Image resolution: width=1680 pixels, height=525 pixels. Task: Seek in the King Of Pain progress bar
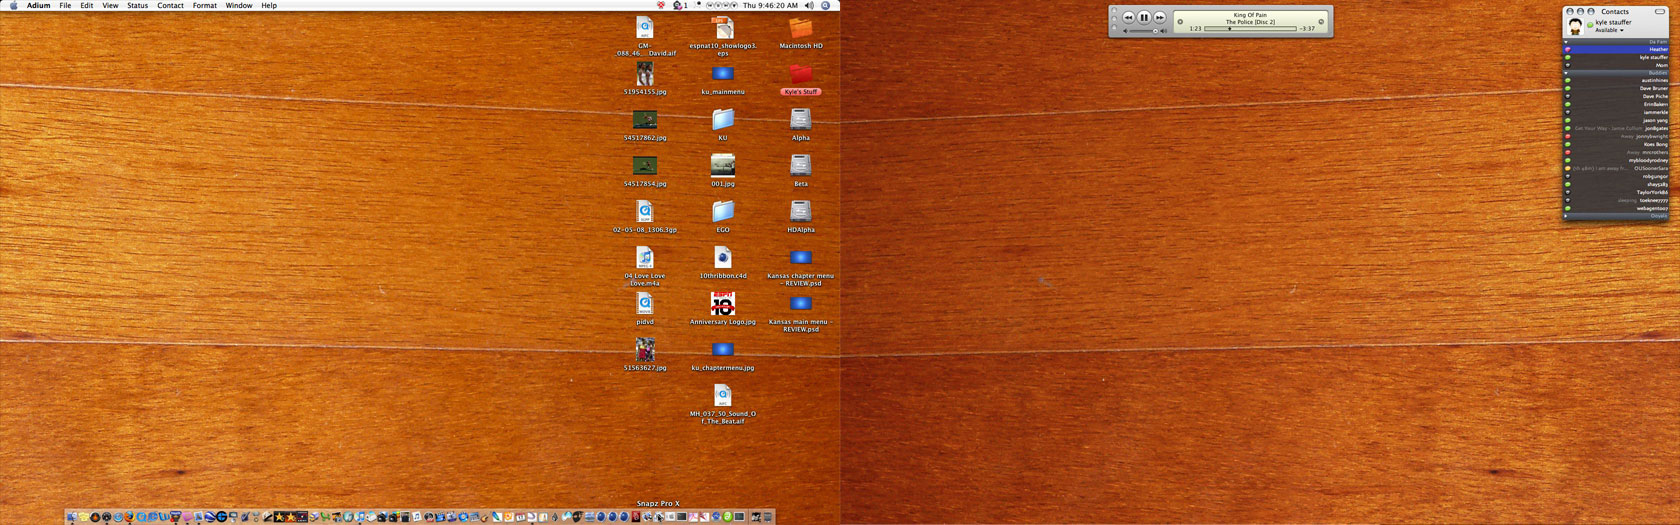pyautogui.click(x=1250, y=29)
